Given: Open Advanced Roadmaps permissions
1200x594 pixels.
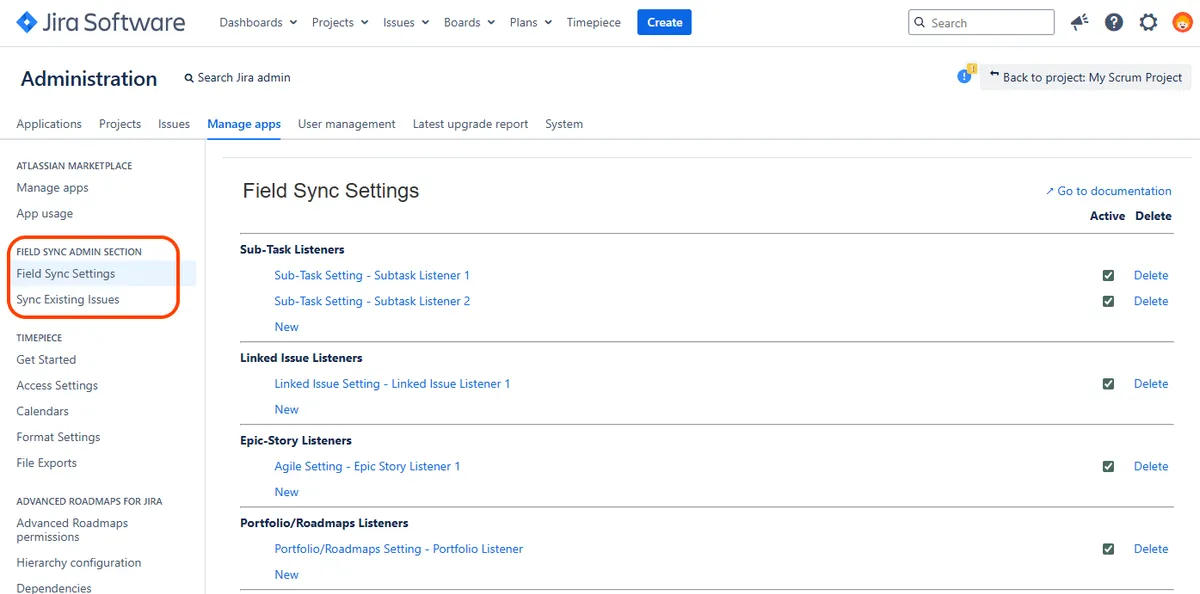Looking at the screenshot, I should coord(72,530).
